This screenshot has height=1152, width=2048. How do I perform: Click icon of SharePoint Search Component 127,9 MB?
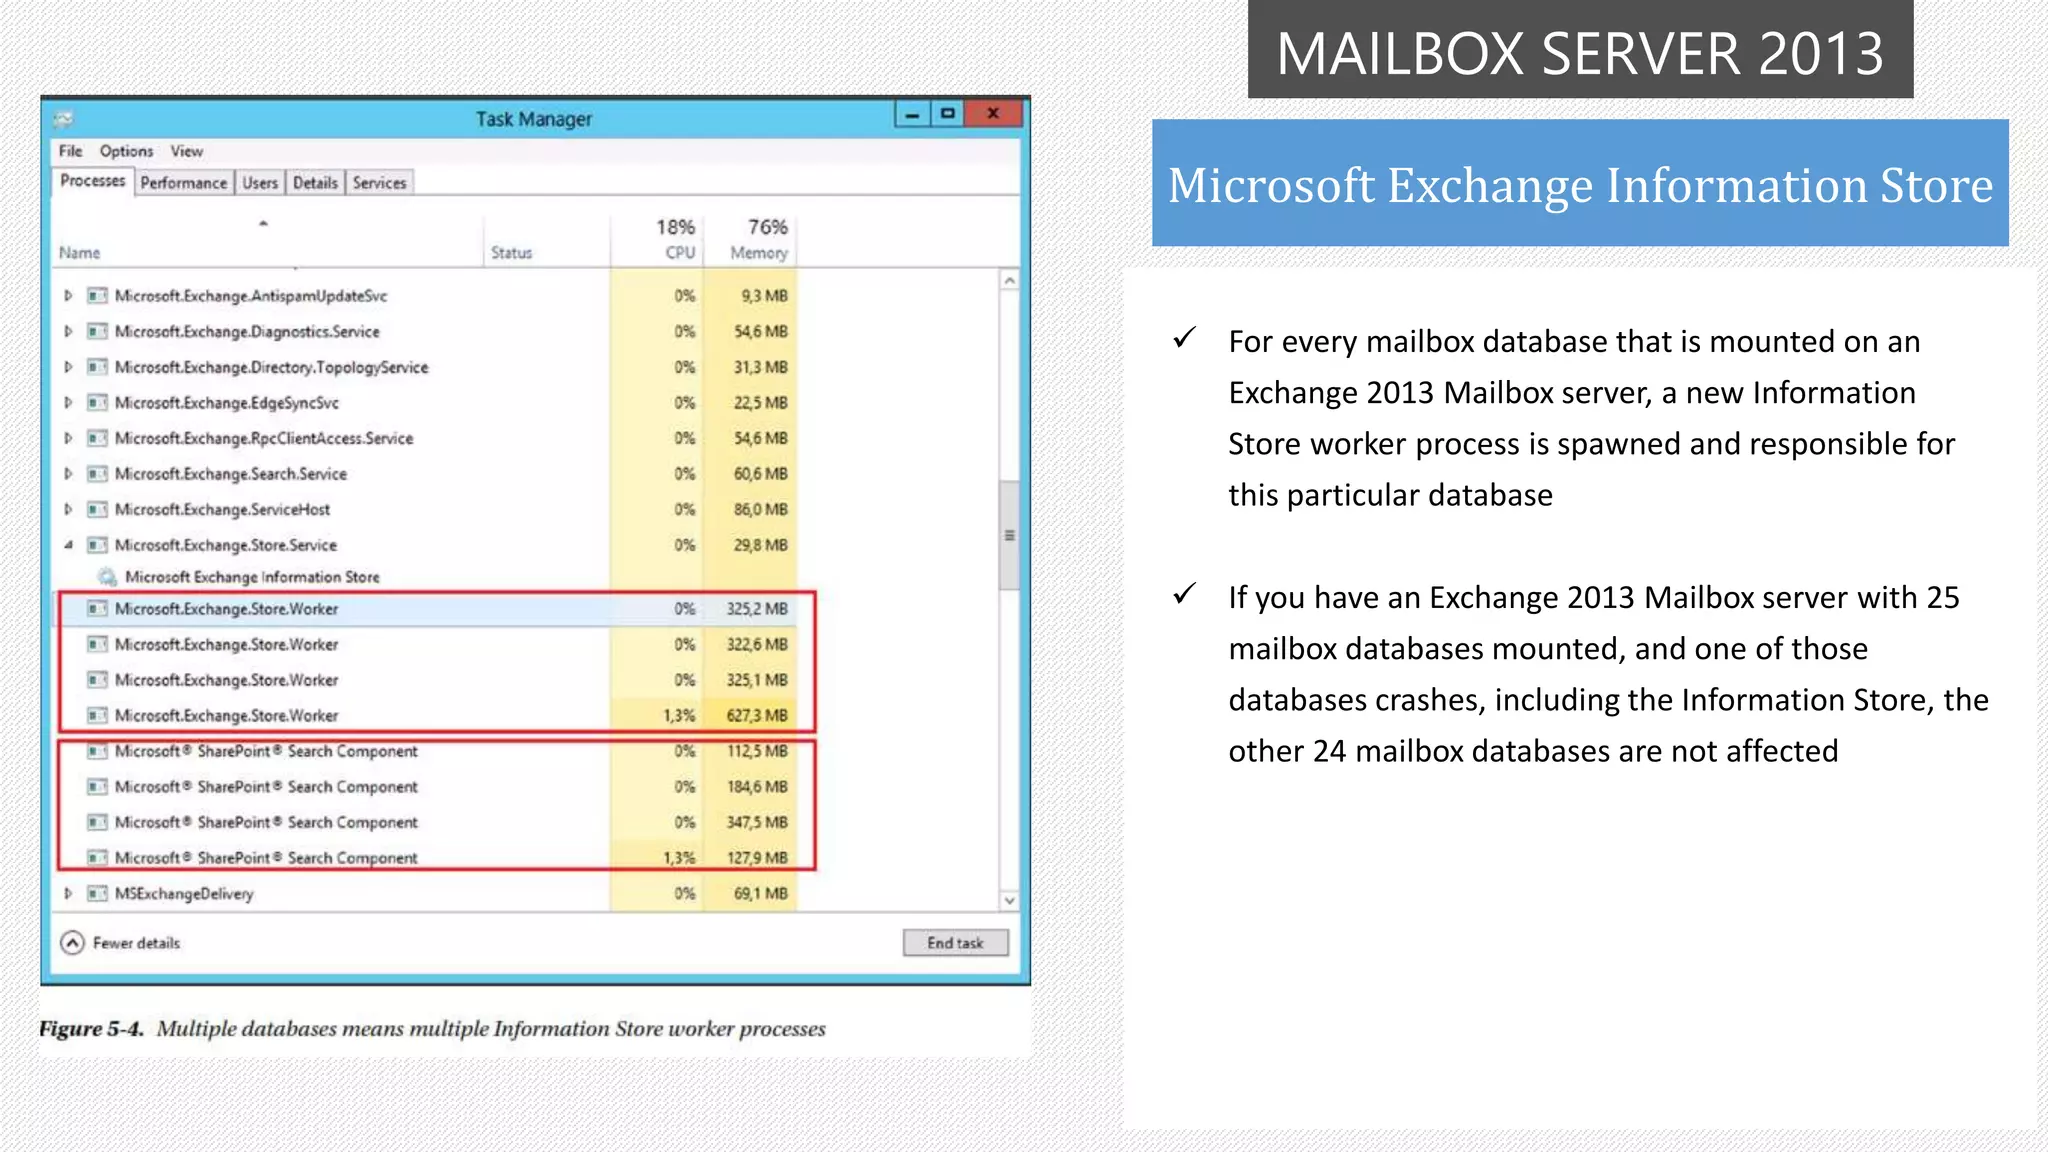click(x=97, y=858)
